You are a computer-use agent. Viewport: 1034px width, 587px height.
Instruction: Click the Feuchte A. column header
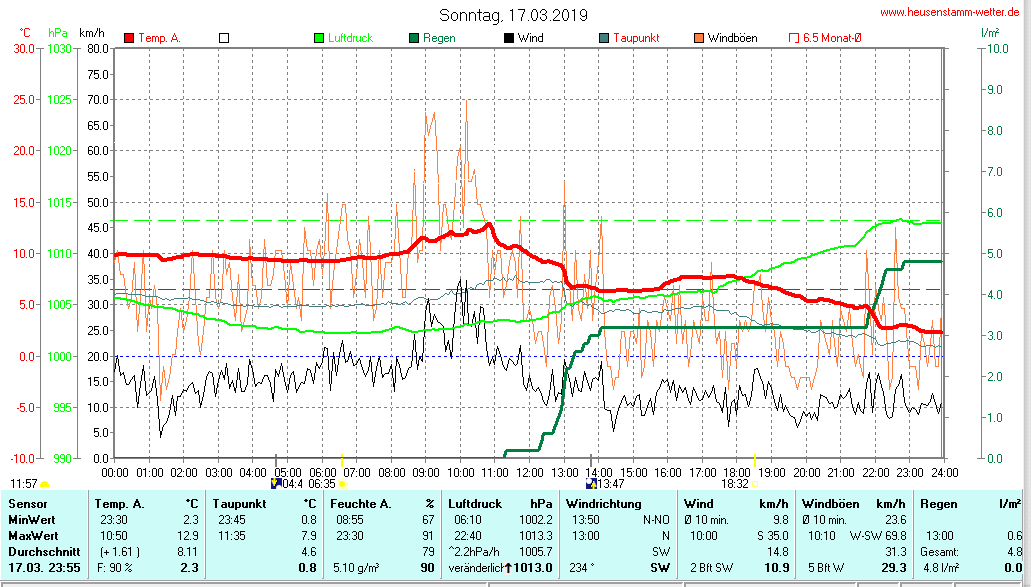pos(361,503)
